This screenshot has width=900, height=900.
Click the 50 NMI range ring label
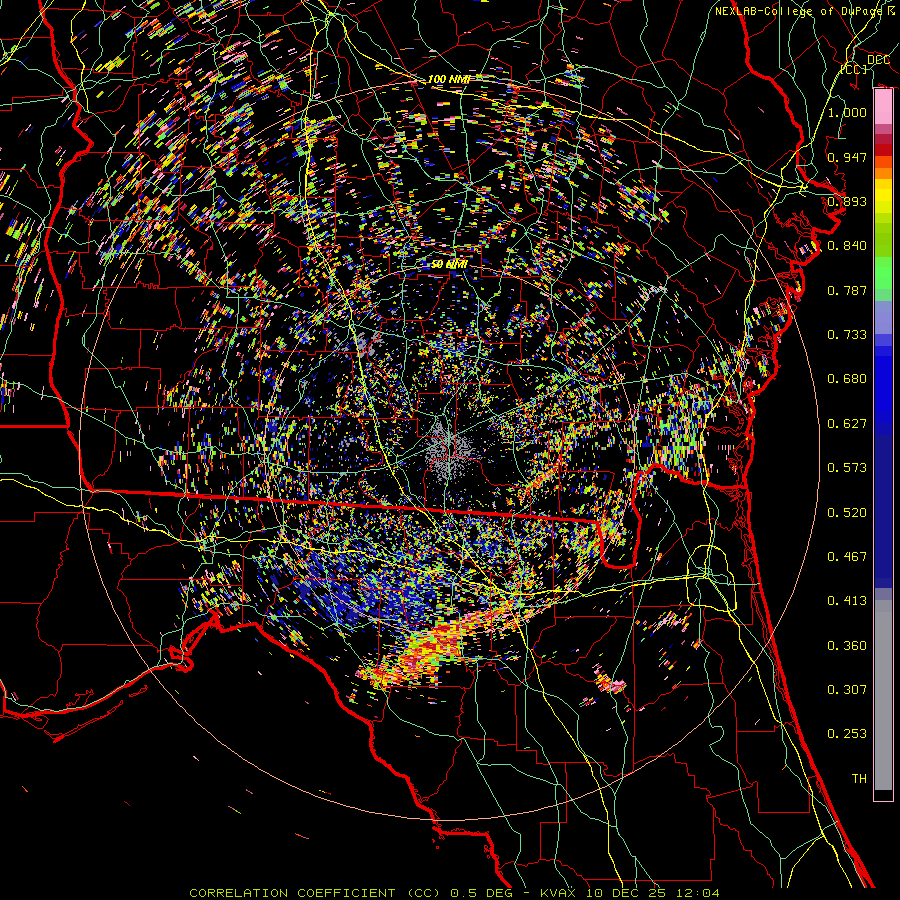click(x=448, y=265)
